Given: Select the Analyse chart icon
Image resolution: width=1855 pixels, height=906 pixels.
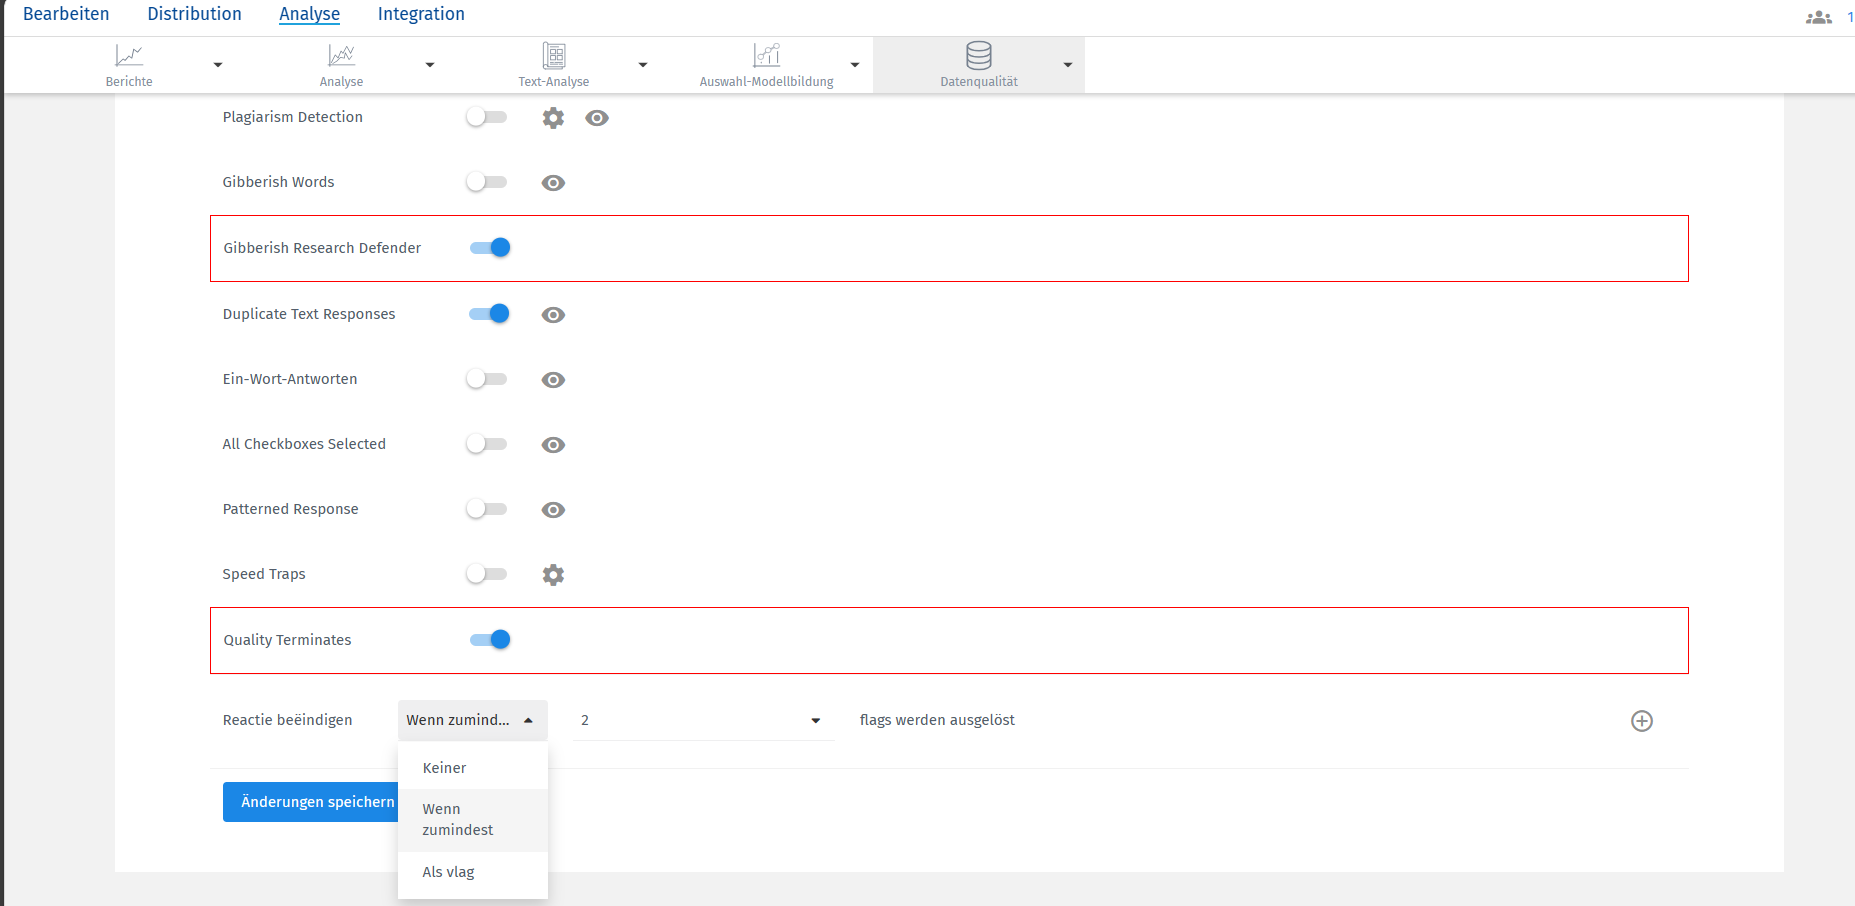Looking at the screenshot, I should [341, 55].
